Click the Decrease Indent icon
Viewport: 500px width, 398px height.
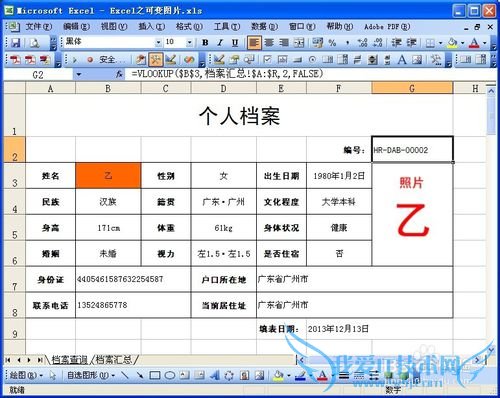(396, 43)
